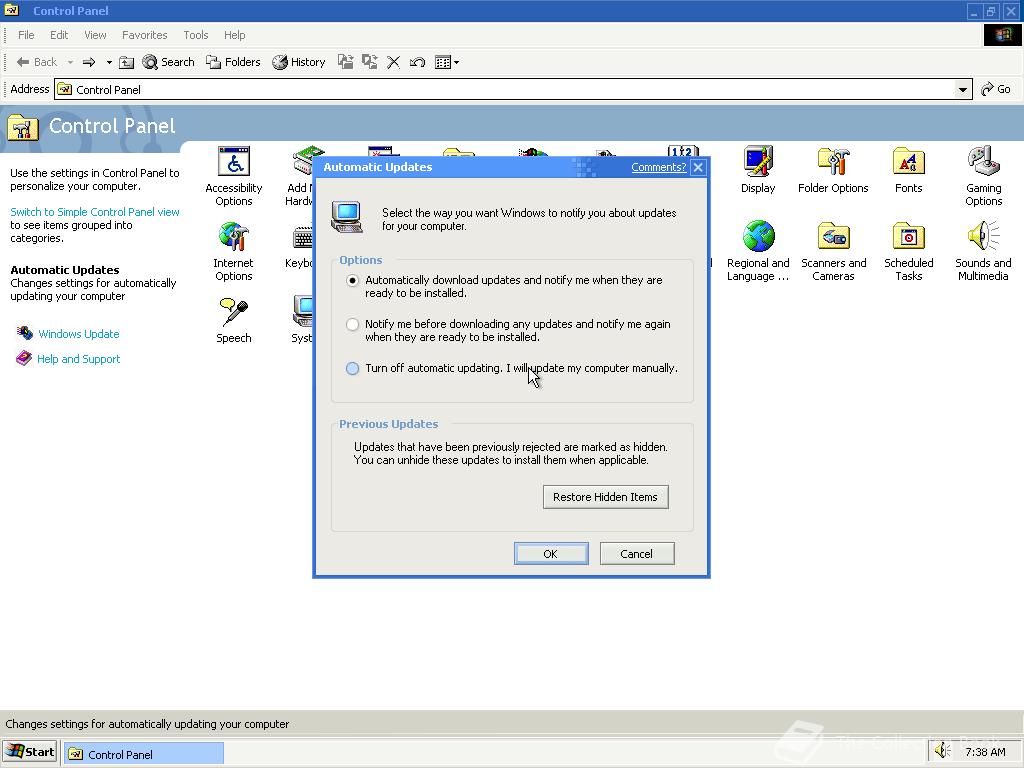Click Switch to Simple Control Panel view
This screenshot has height=768, width=1024.
click(95, 212)
